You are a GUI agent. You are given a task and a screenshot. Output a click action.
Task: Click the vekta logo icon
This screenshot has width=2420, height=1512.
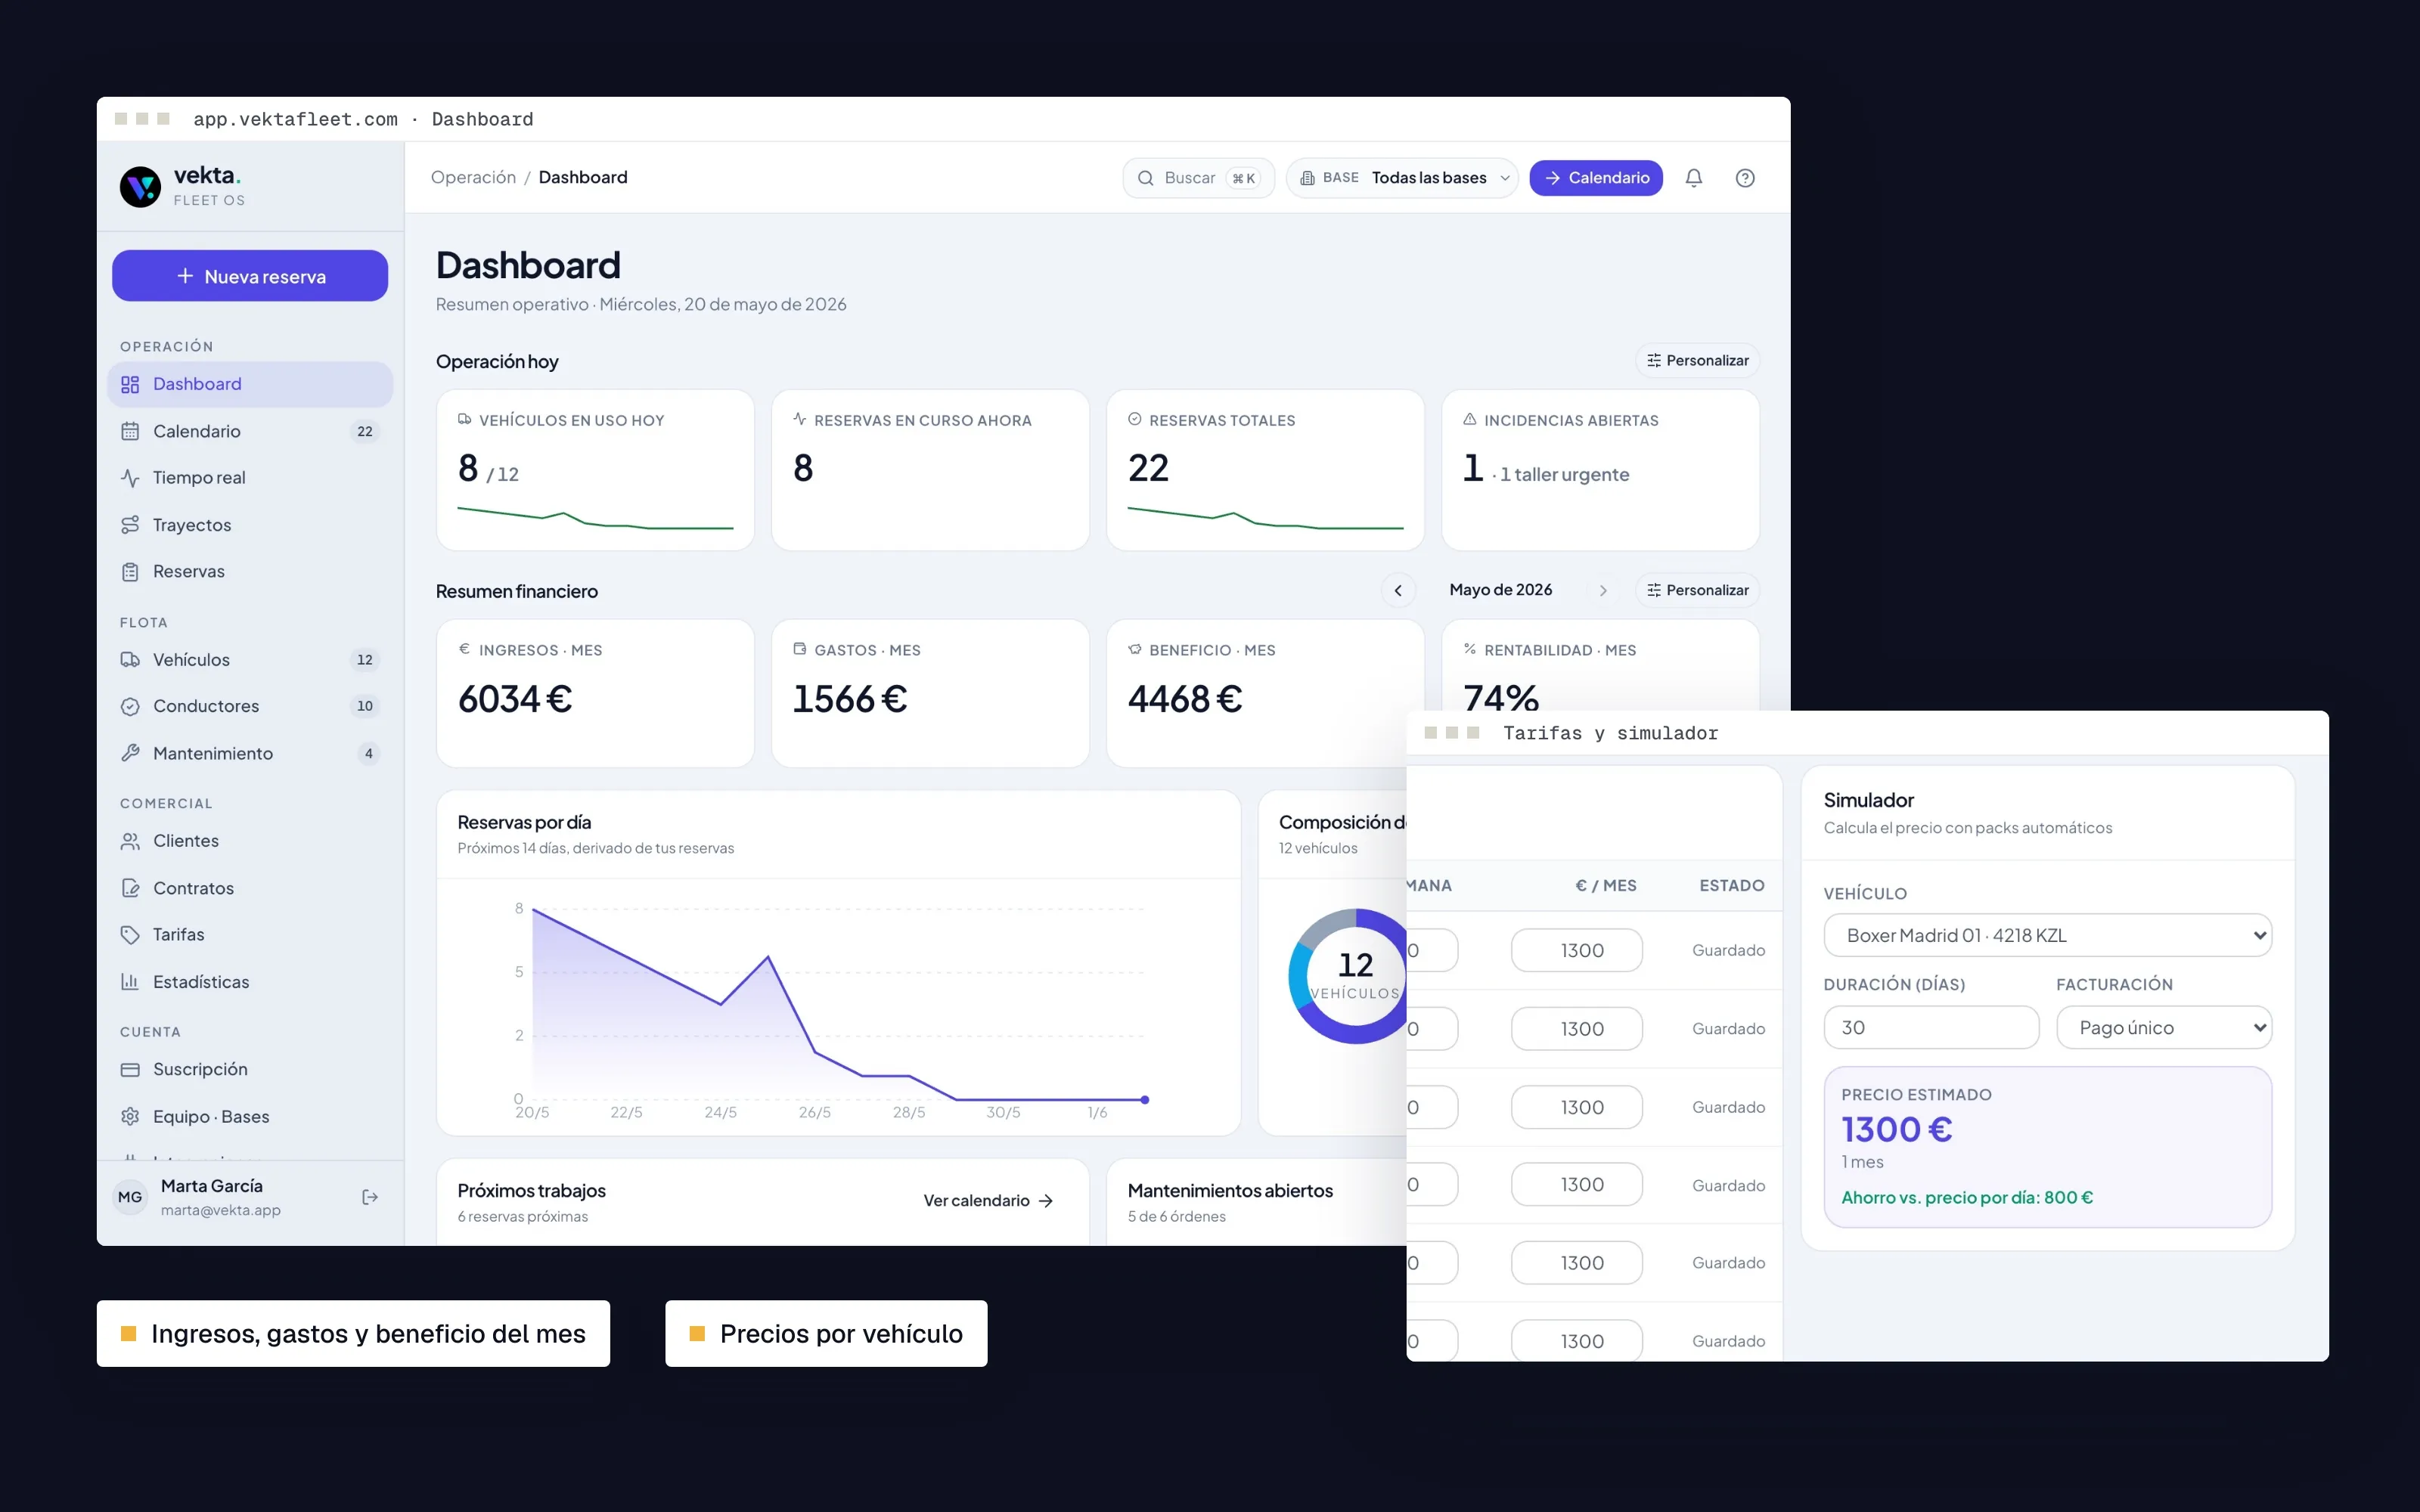tap(140, 186)
